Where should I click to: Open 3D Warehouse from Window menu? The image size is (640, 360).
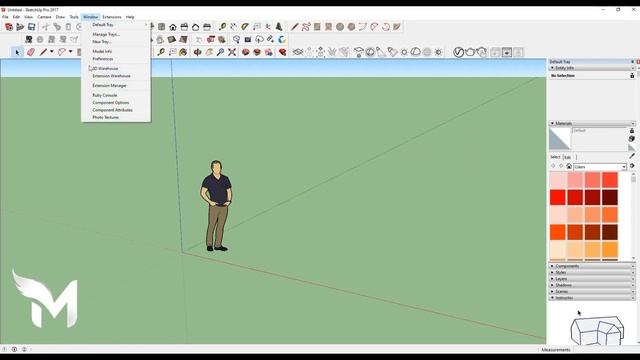[116, 69]
